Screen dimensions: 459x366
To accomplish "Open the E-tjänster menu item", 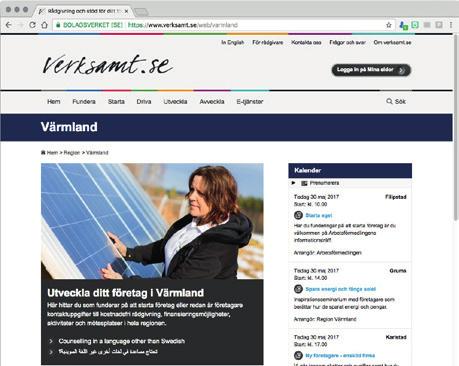I will pos(250,101).
